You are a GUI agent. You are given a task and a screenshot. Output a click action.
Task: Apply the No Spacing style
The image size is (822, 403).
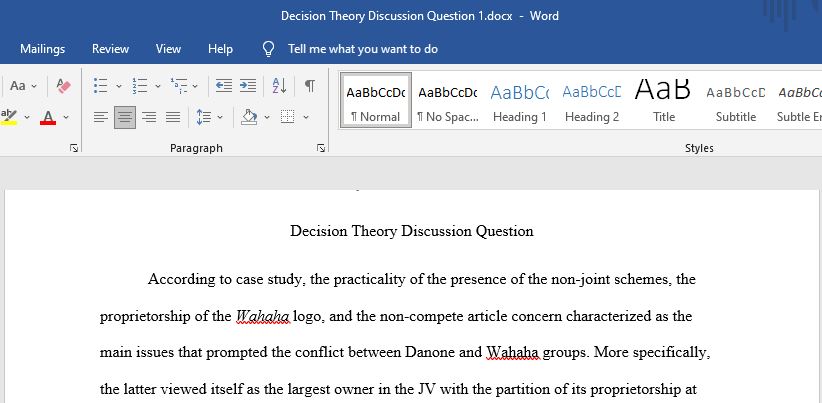tap(448, 101)
